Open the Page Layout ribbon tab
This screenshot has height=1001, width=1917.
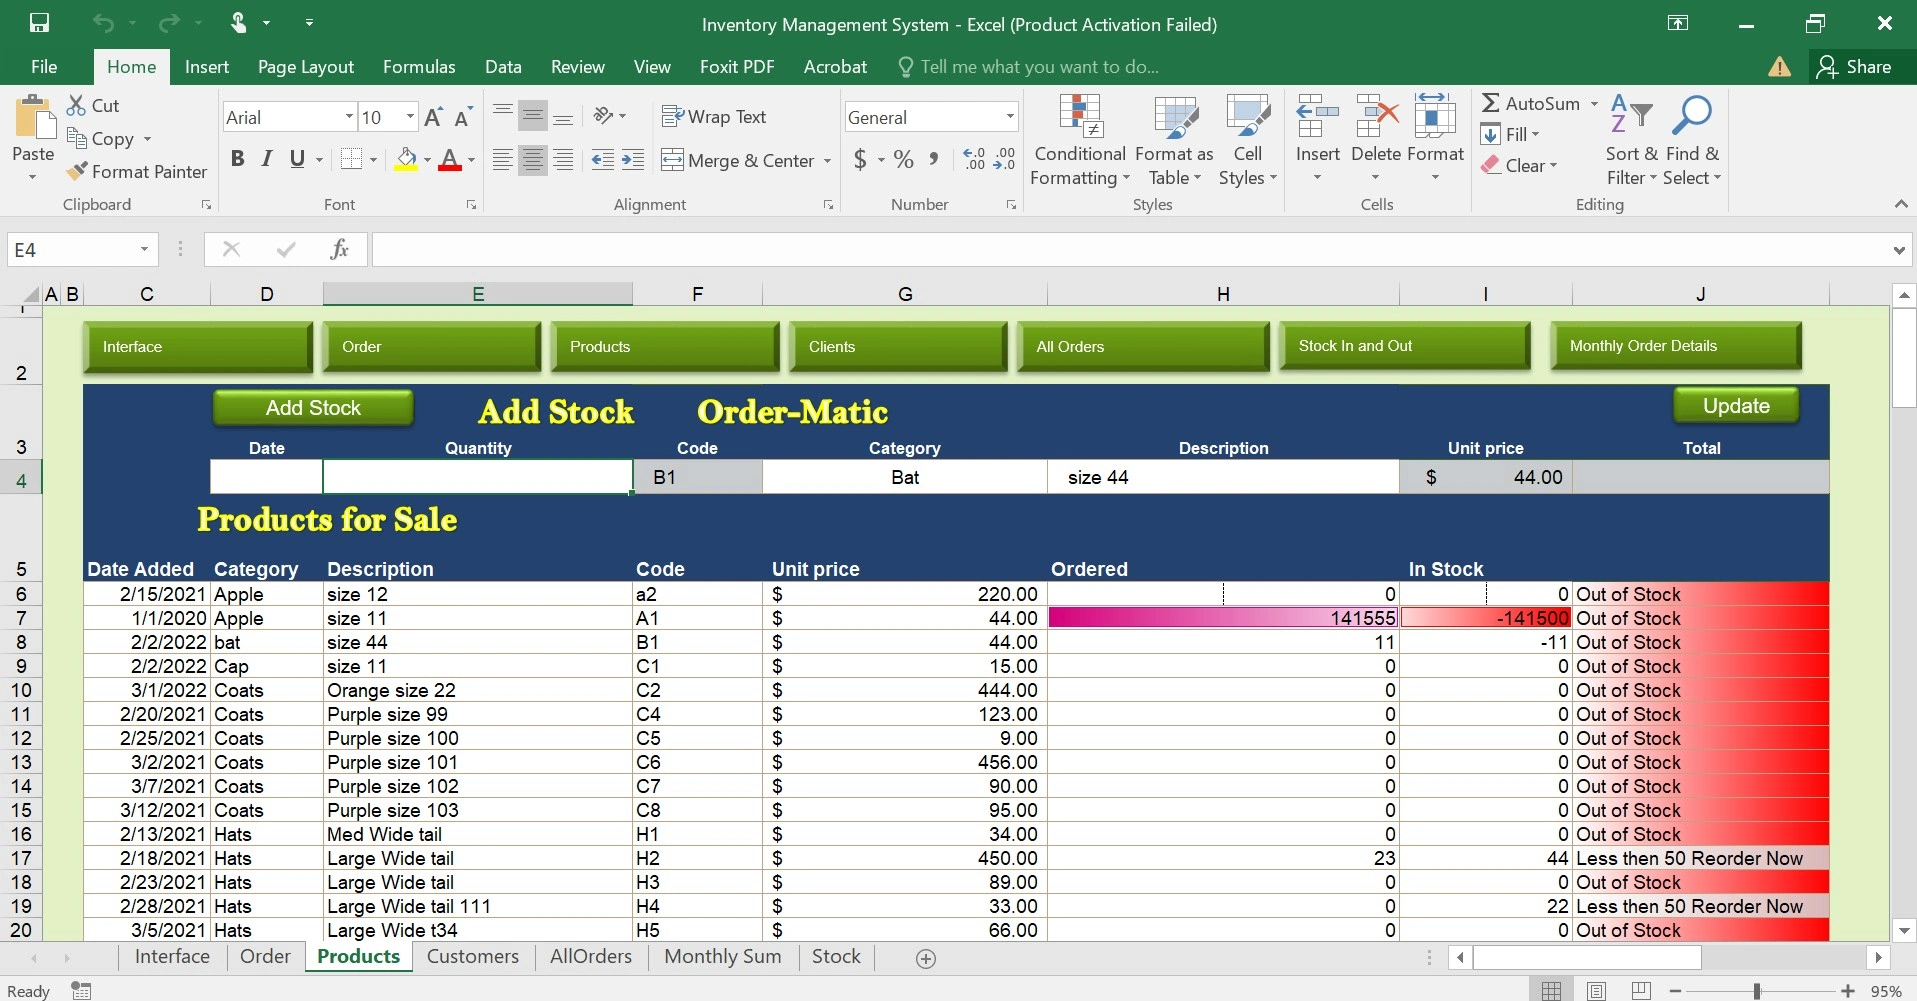coord(305,67)
